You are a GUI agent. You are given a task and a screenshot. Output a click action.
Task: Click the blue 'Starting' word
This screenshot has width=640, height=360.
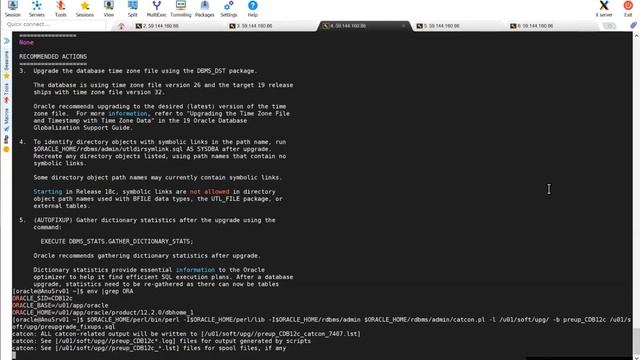(x=48, y=191)
